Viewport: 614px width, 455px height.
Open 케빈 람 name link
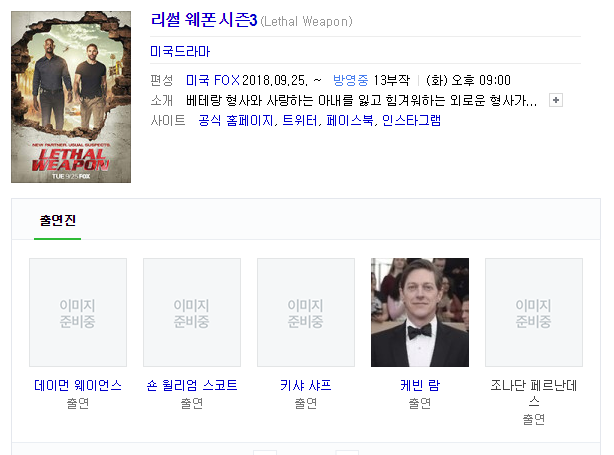click(420, 385)
